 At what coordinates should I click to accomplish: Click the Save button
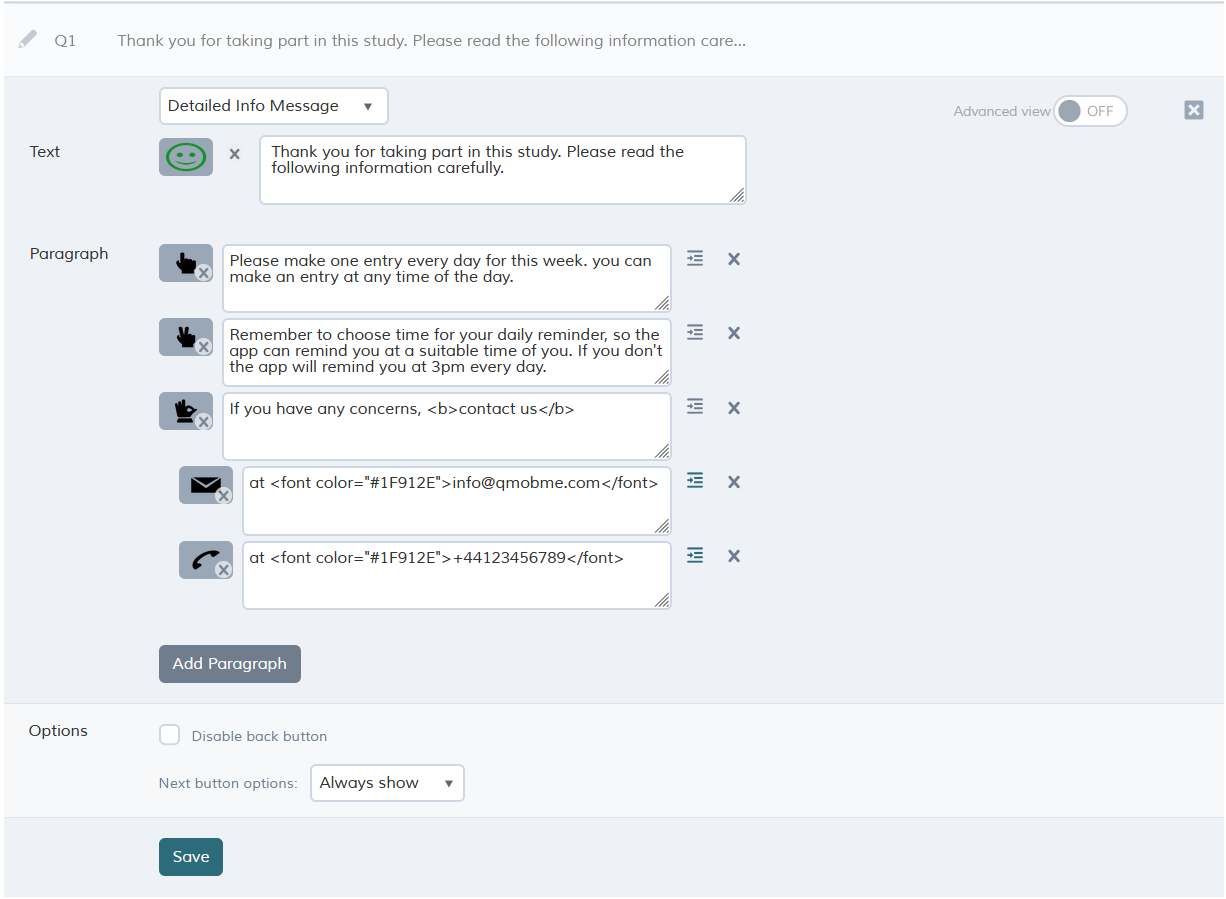[191, 857]
